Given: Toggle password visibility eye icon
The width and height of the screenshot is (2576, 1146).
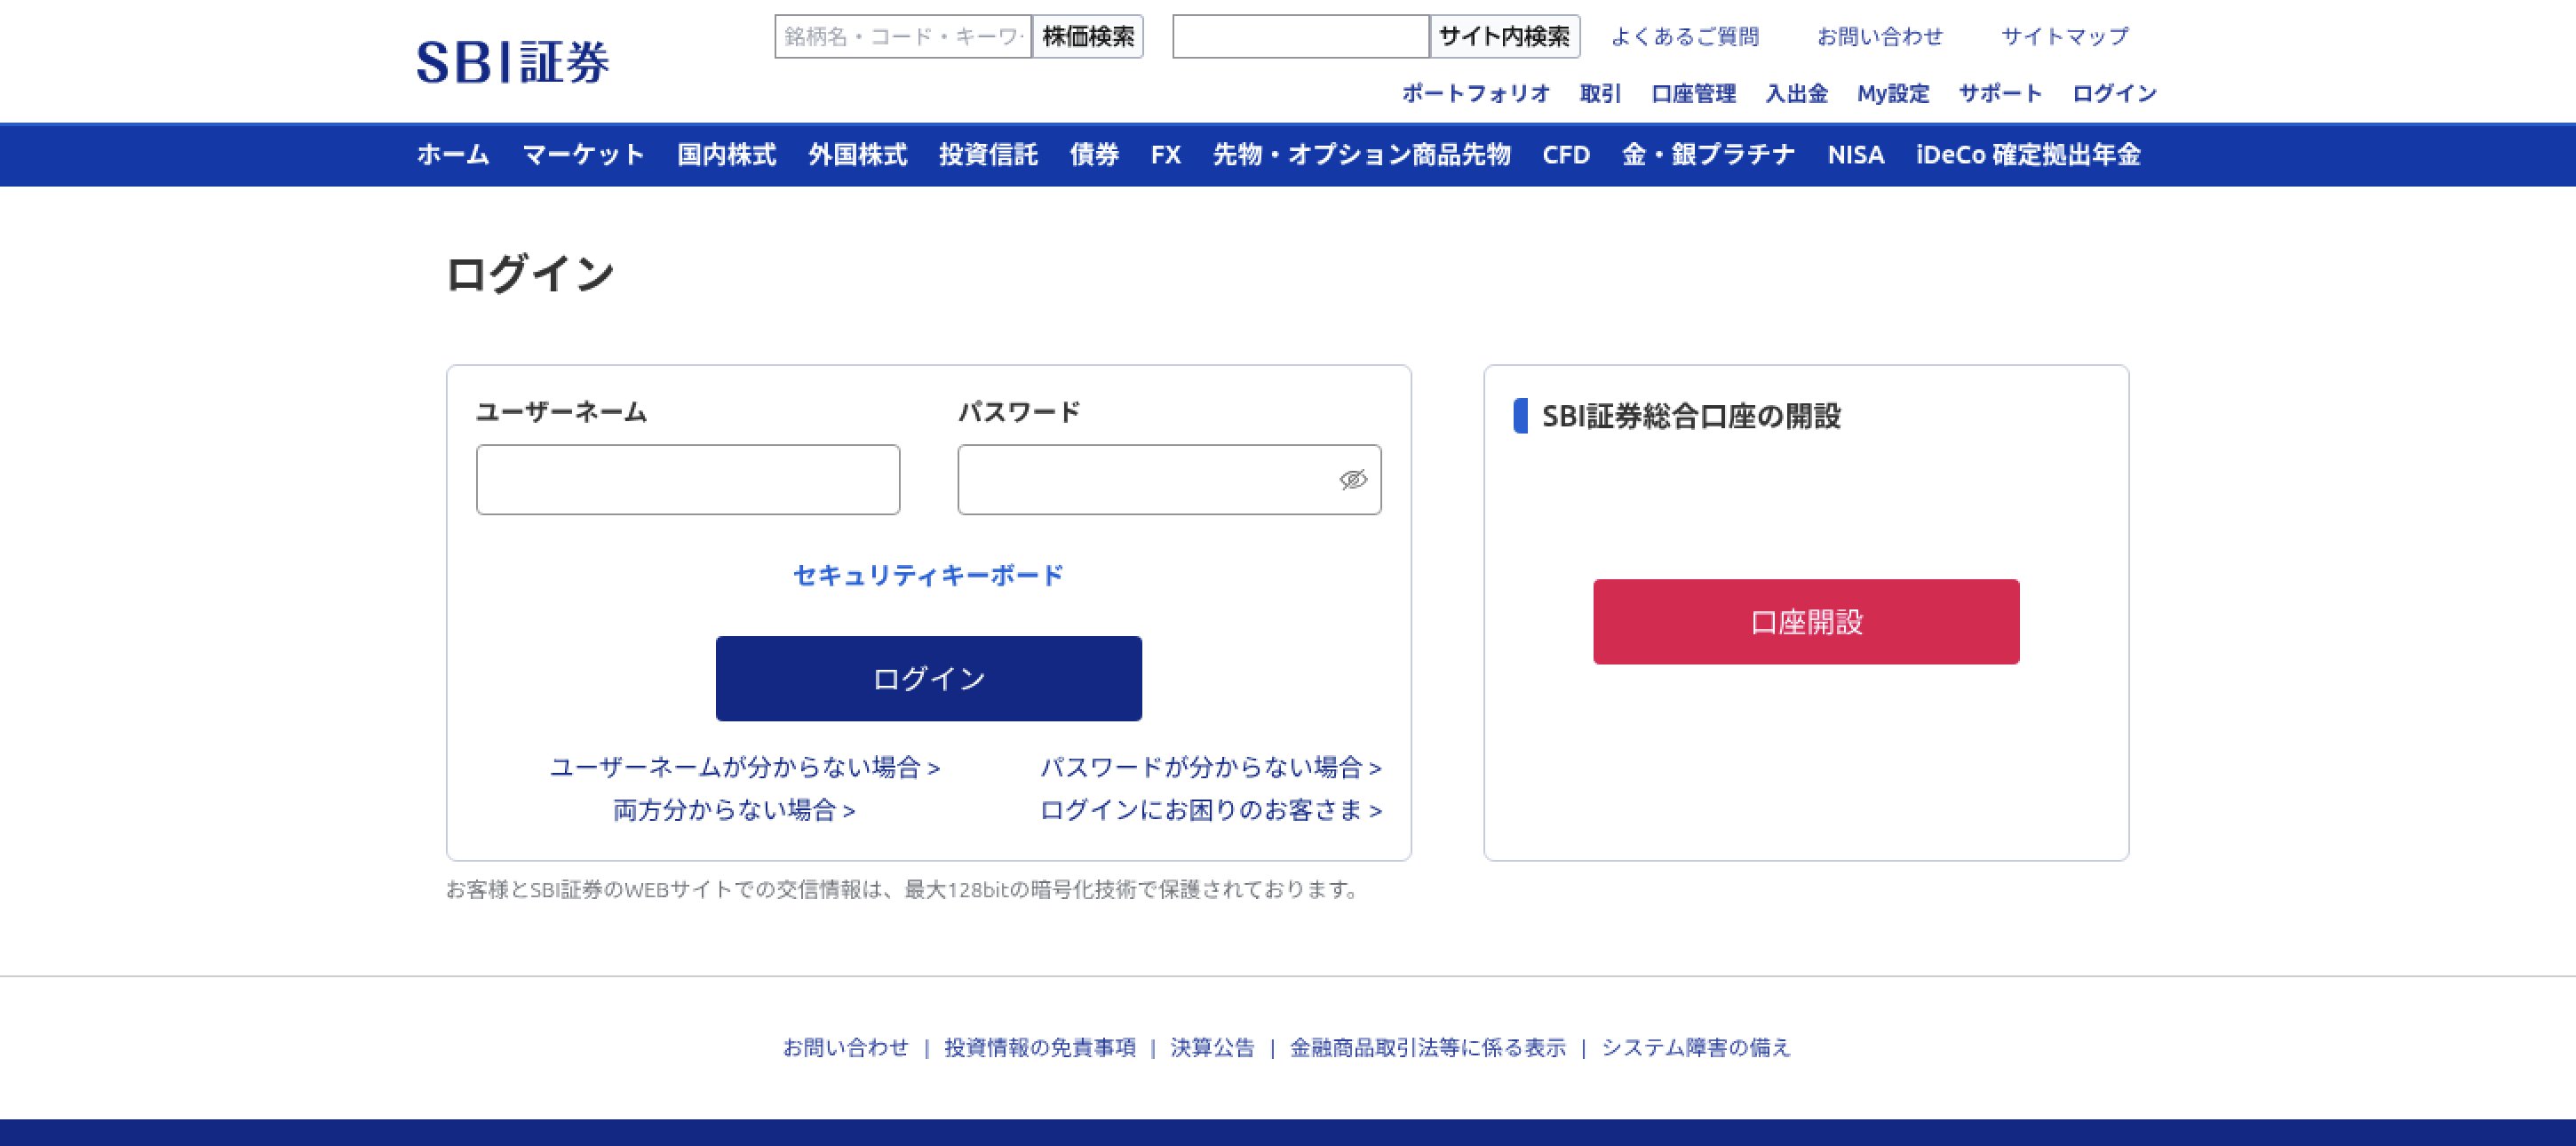Looking at the screenshot, I should point(1352,480).
